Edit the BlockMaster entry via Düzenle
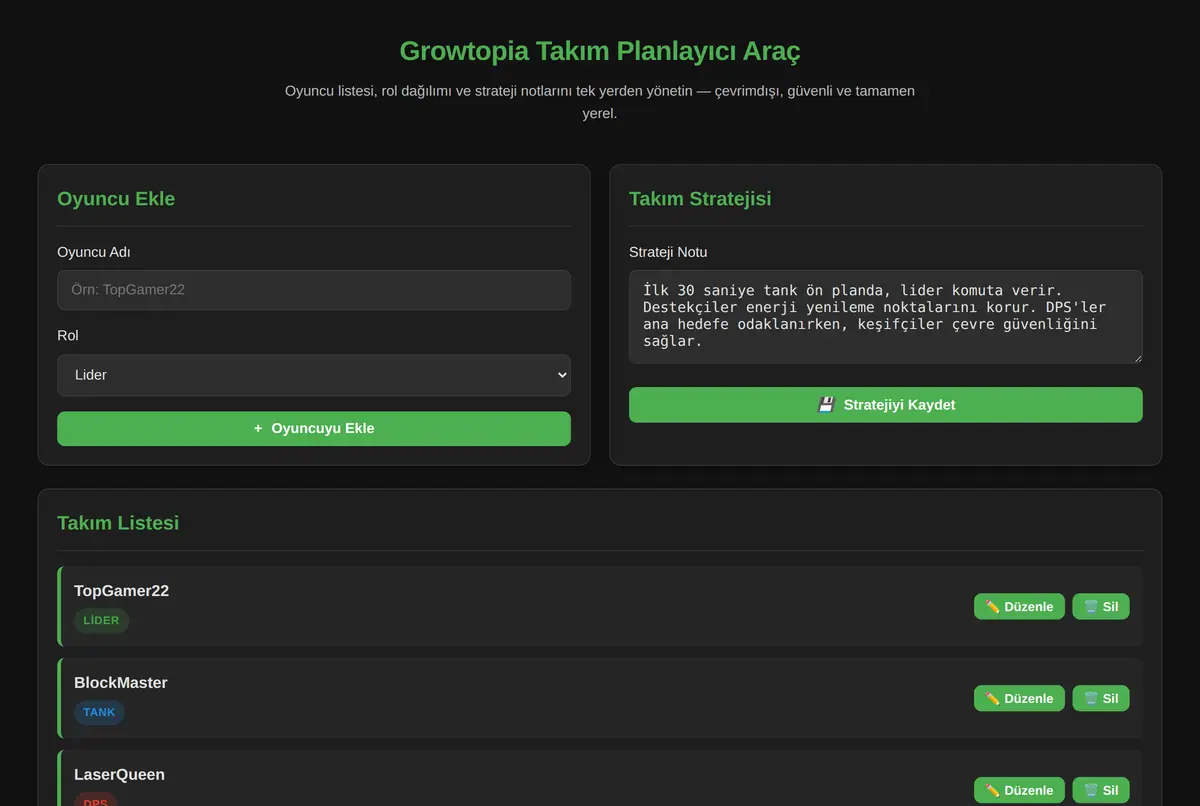1200x806 pixels. 1019,699
